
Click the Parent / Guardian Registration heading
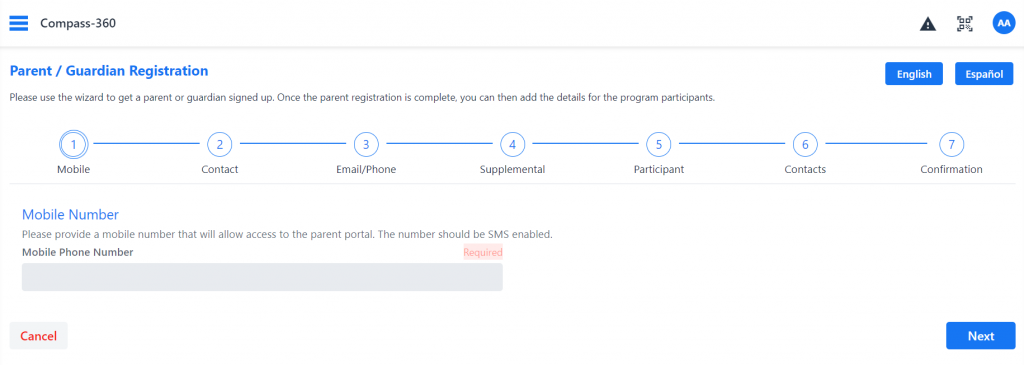click(109, 71)
